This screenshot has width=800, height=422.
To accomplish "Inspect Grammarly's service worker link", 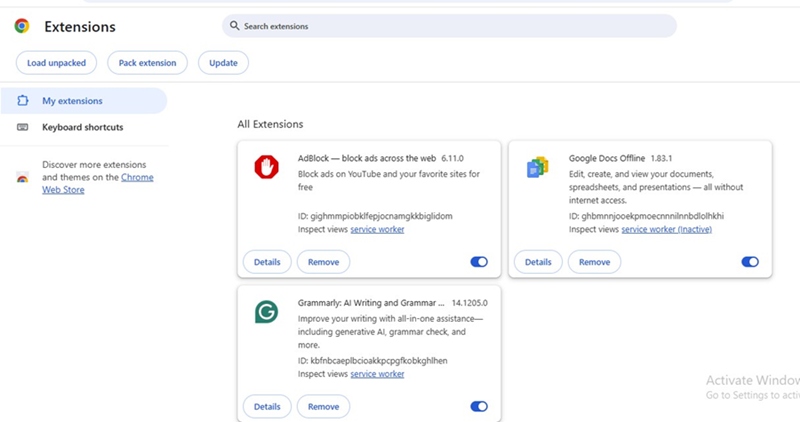I will click(x=377, y=374).
